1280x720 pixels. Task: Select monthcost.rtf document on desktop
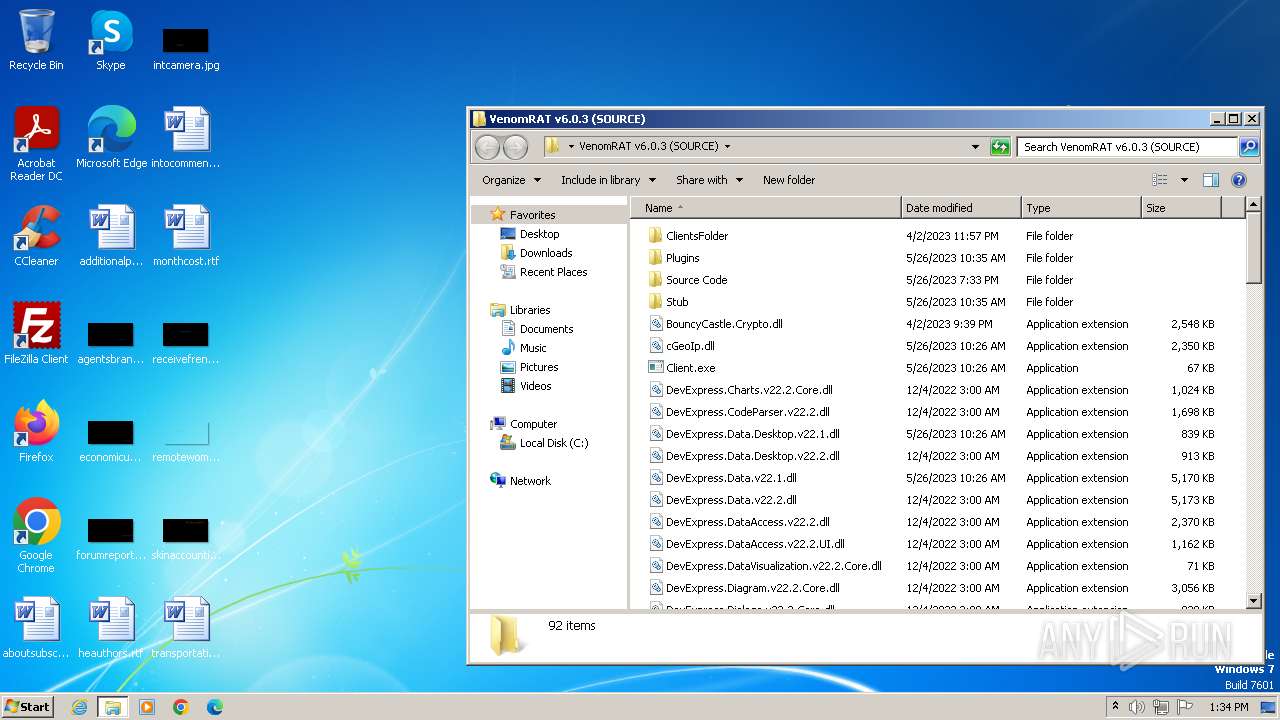coord(186,235)
